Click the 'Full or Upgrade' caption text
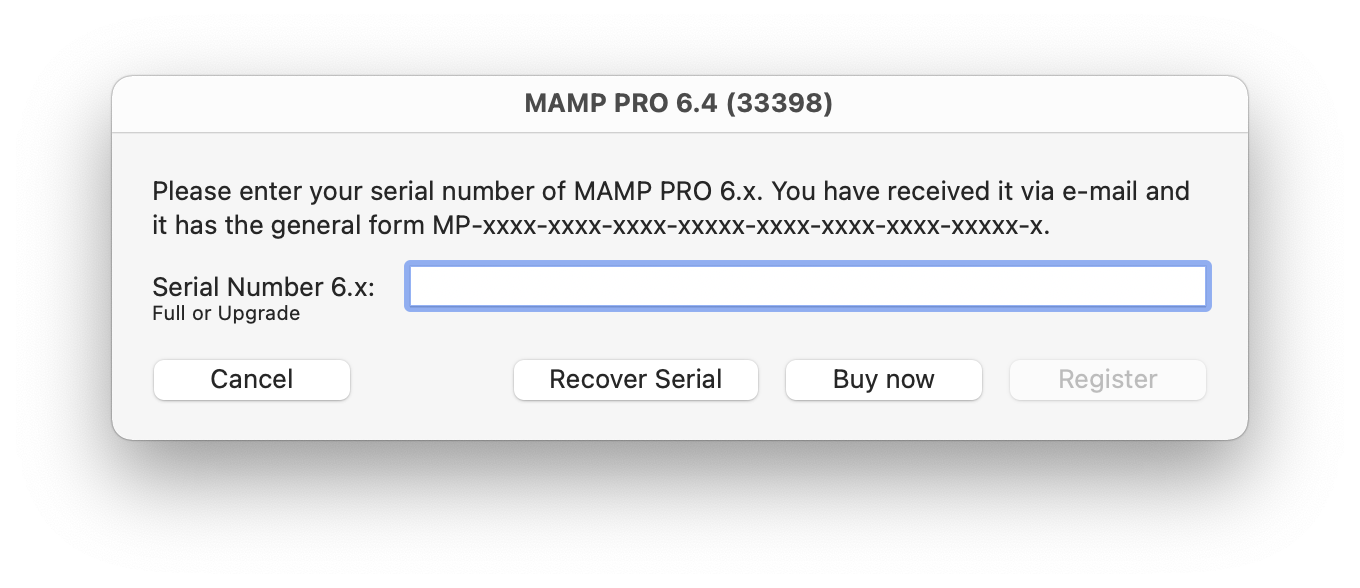The image size is (1360, 588). [225, 313]
